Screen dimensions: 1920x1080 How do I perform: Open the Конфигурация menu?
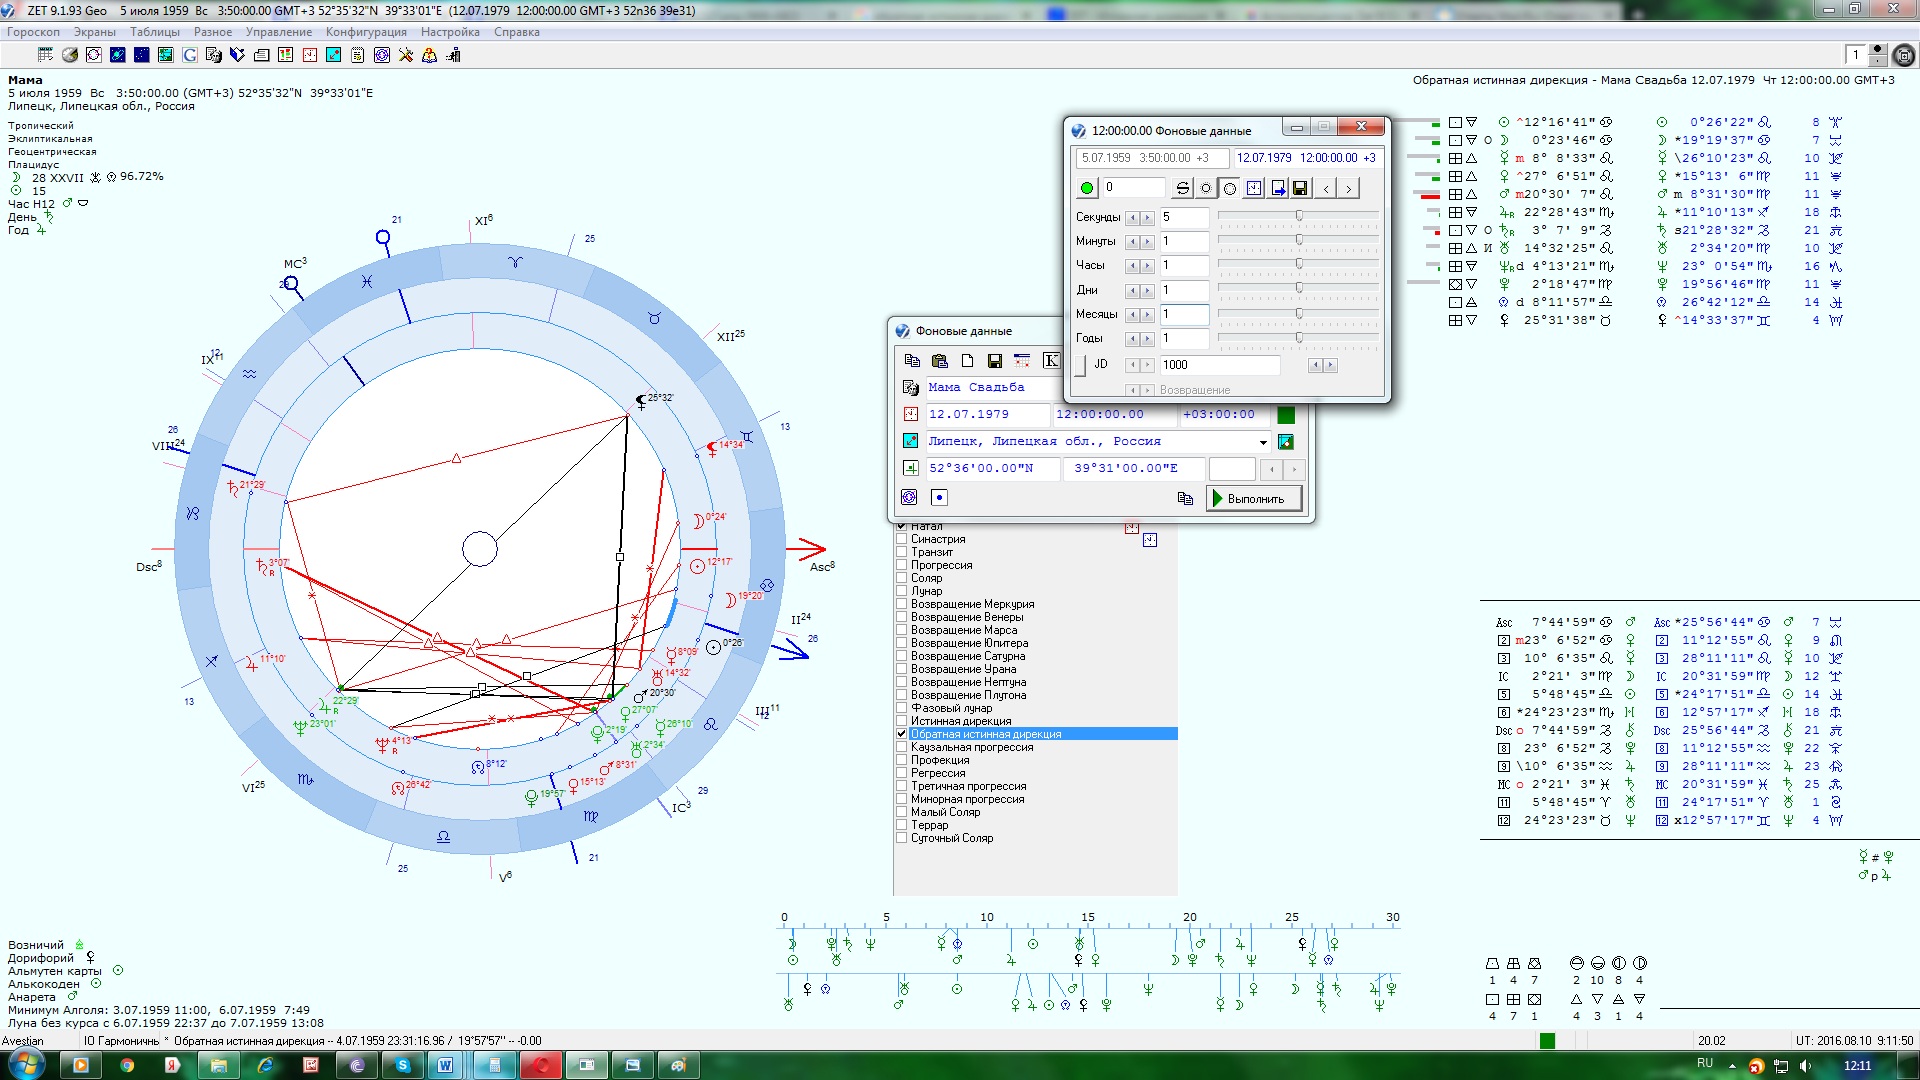366,32
